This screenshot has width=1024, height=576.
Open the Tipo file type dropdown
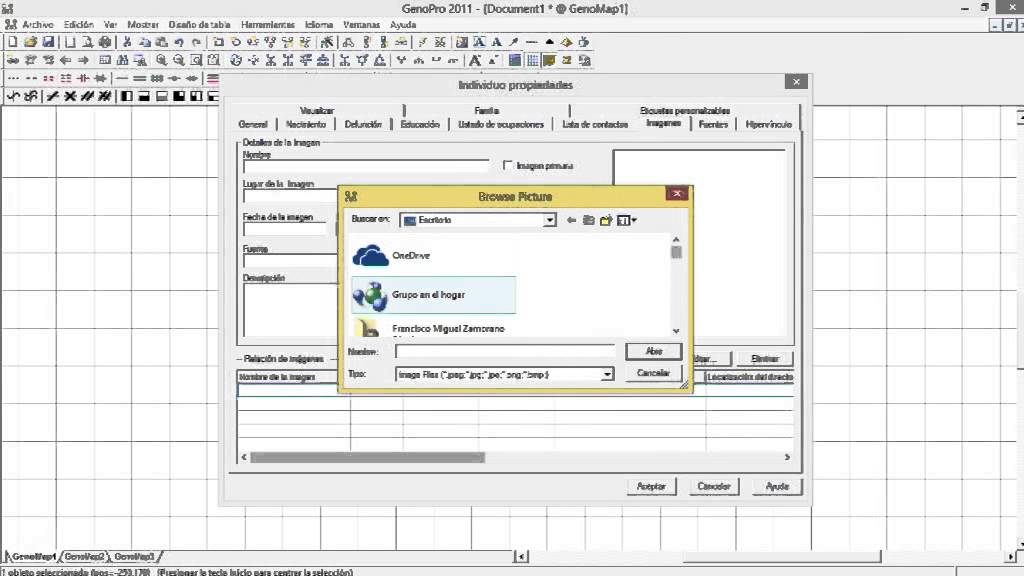(607, 374)
